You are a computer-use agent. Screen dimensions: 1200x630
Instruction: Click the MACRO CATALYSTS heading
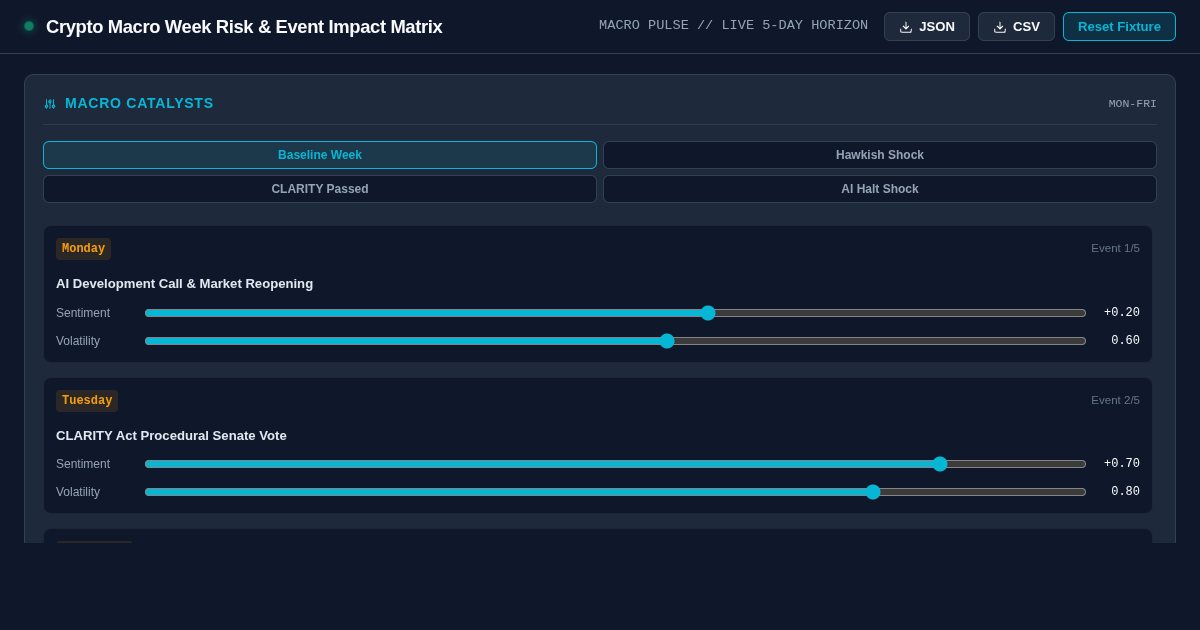139,103
